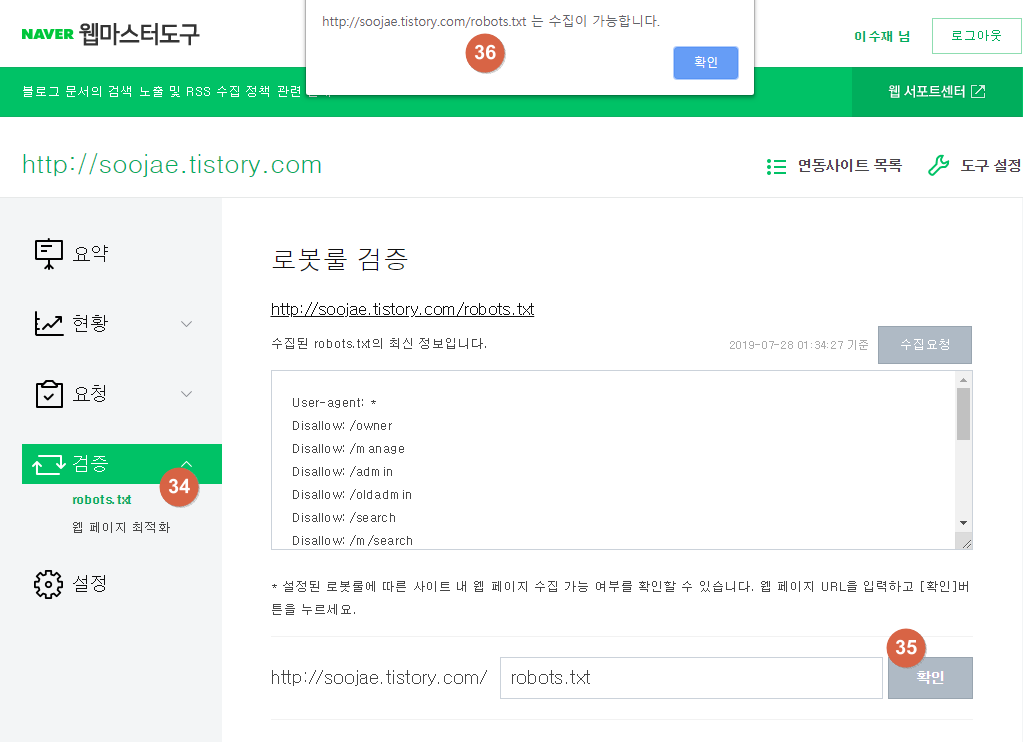Click the 'Disallow: /owner' line
The height and width of the screenshot is (742, 1023).
pos(342,426)
